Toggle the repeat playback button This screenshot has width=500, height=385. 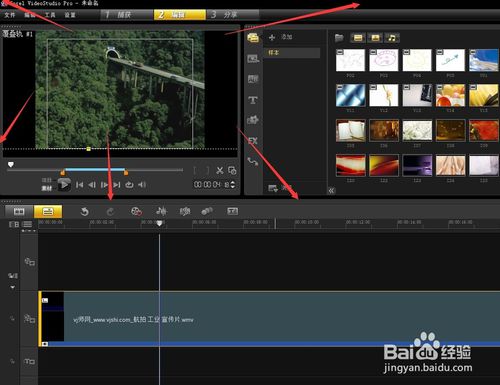pos(129,185)
